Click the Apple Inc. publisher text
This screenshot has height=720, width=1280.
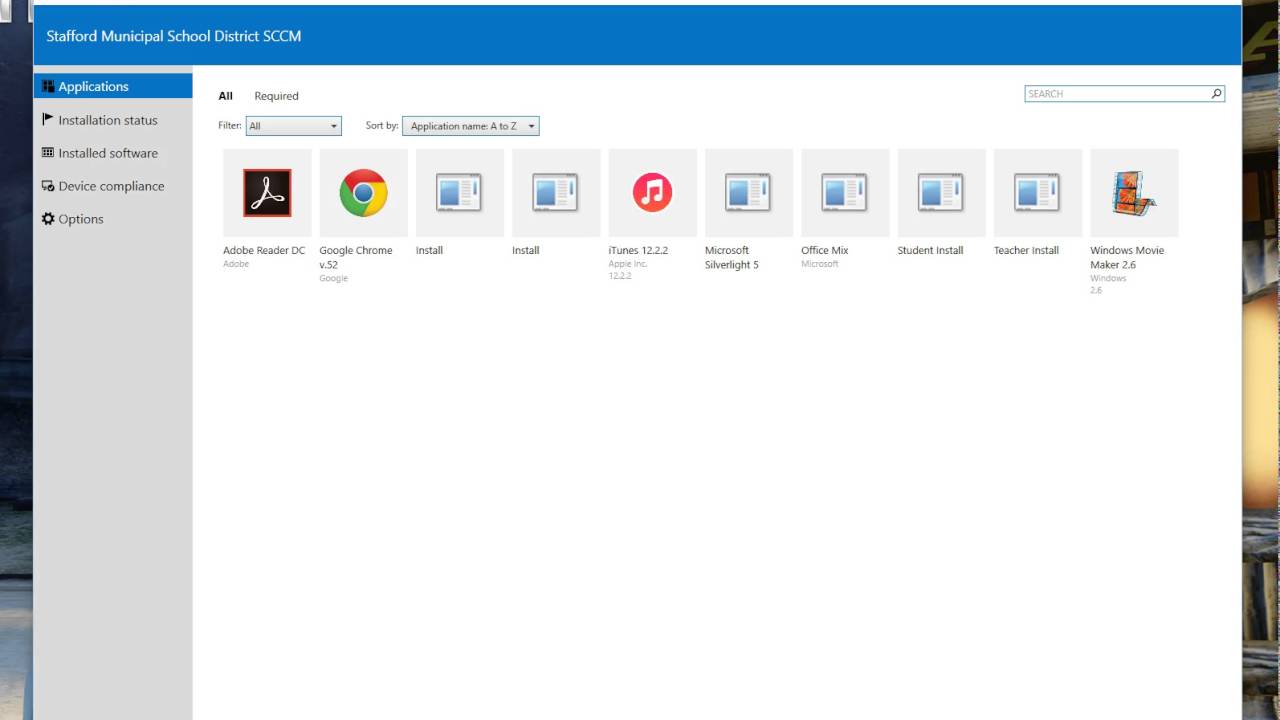coord(628,264)
